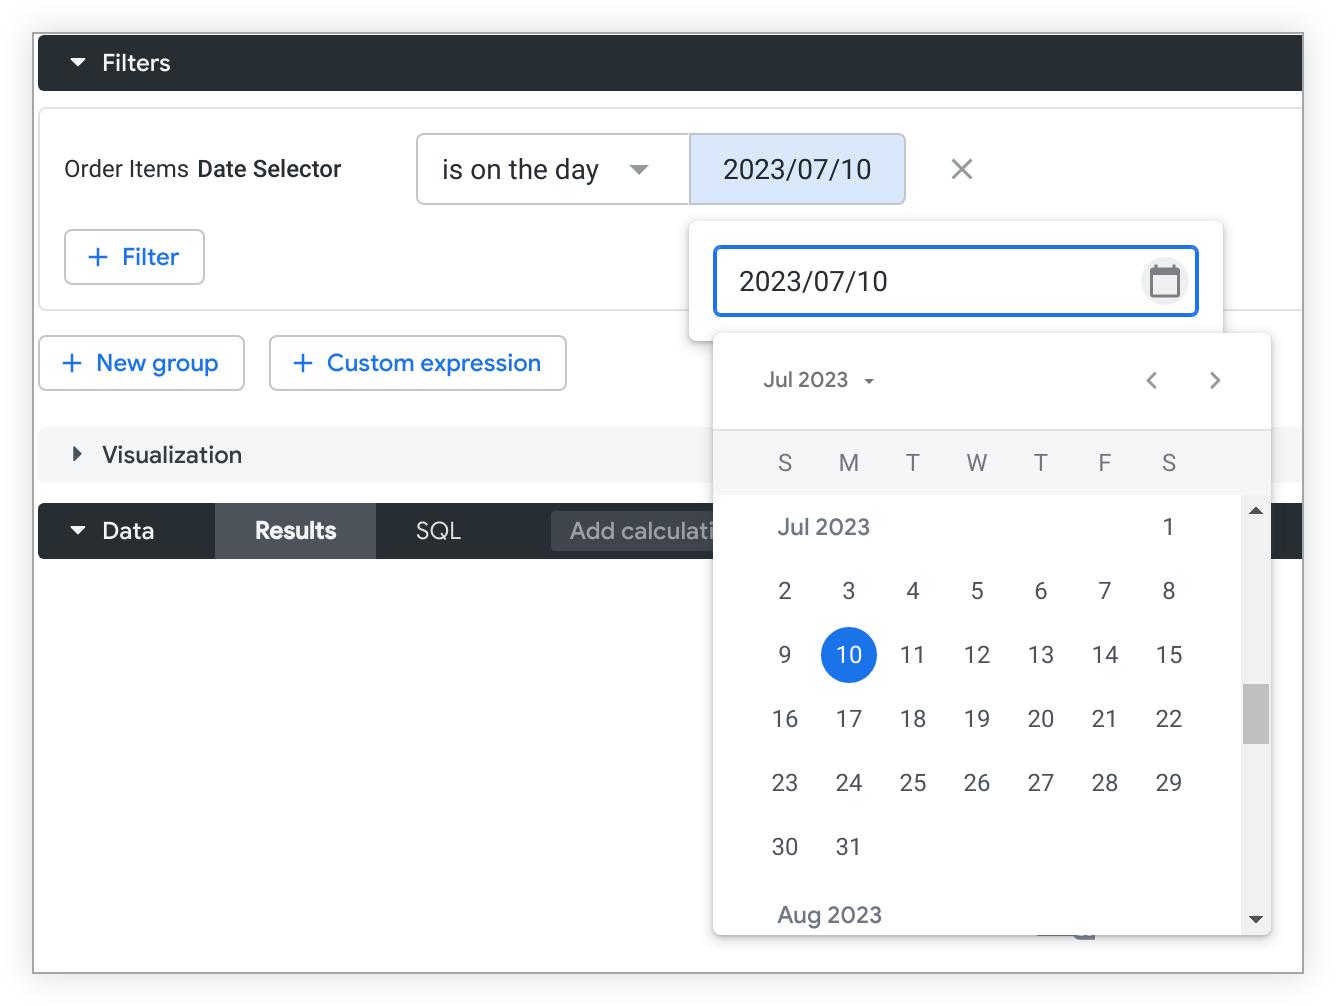
Task: Open the Jul 2023 month picker dropdown
Action: click(x=819, y=380)
